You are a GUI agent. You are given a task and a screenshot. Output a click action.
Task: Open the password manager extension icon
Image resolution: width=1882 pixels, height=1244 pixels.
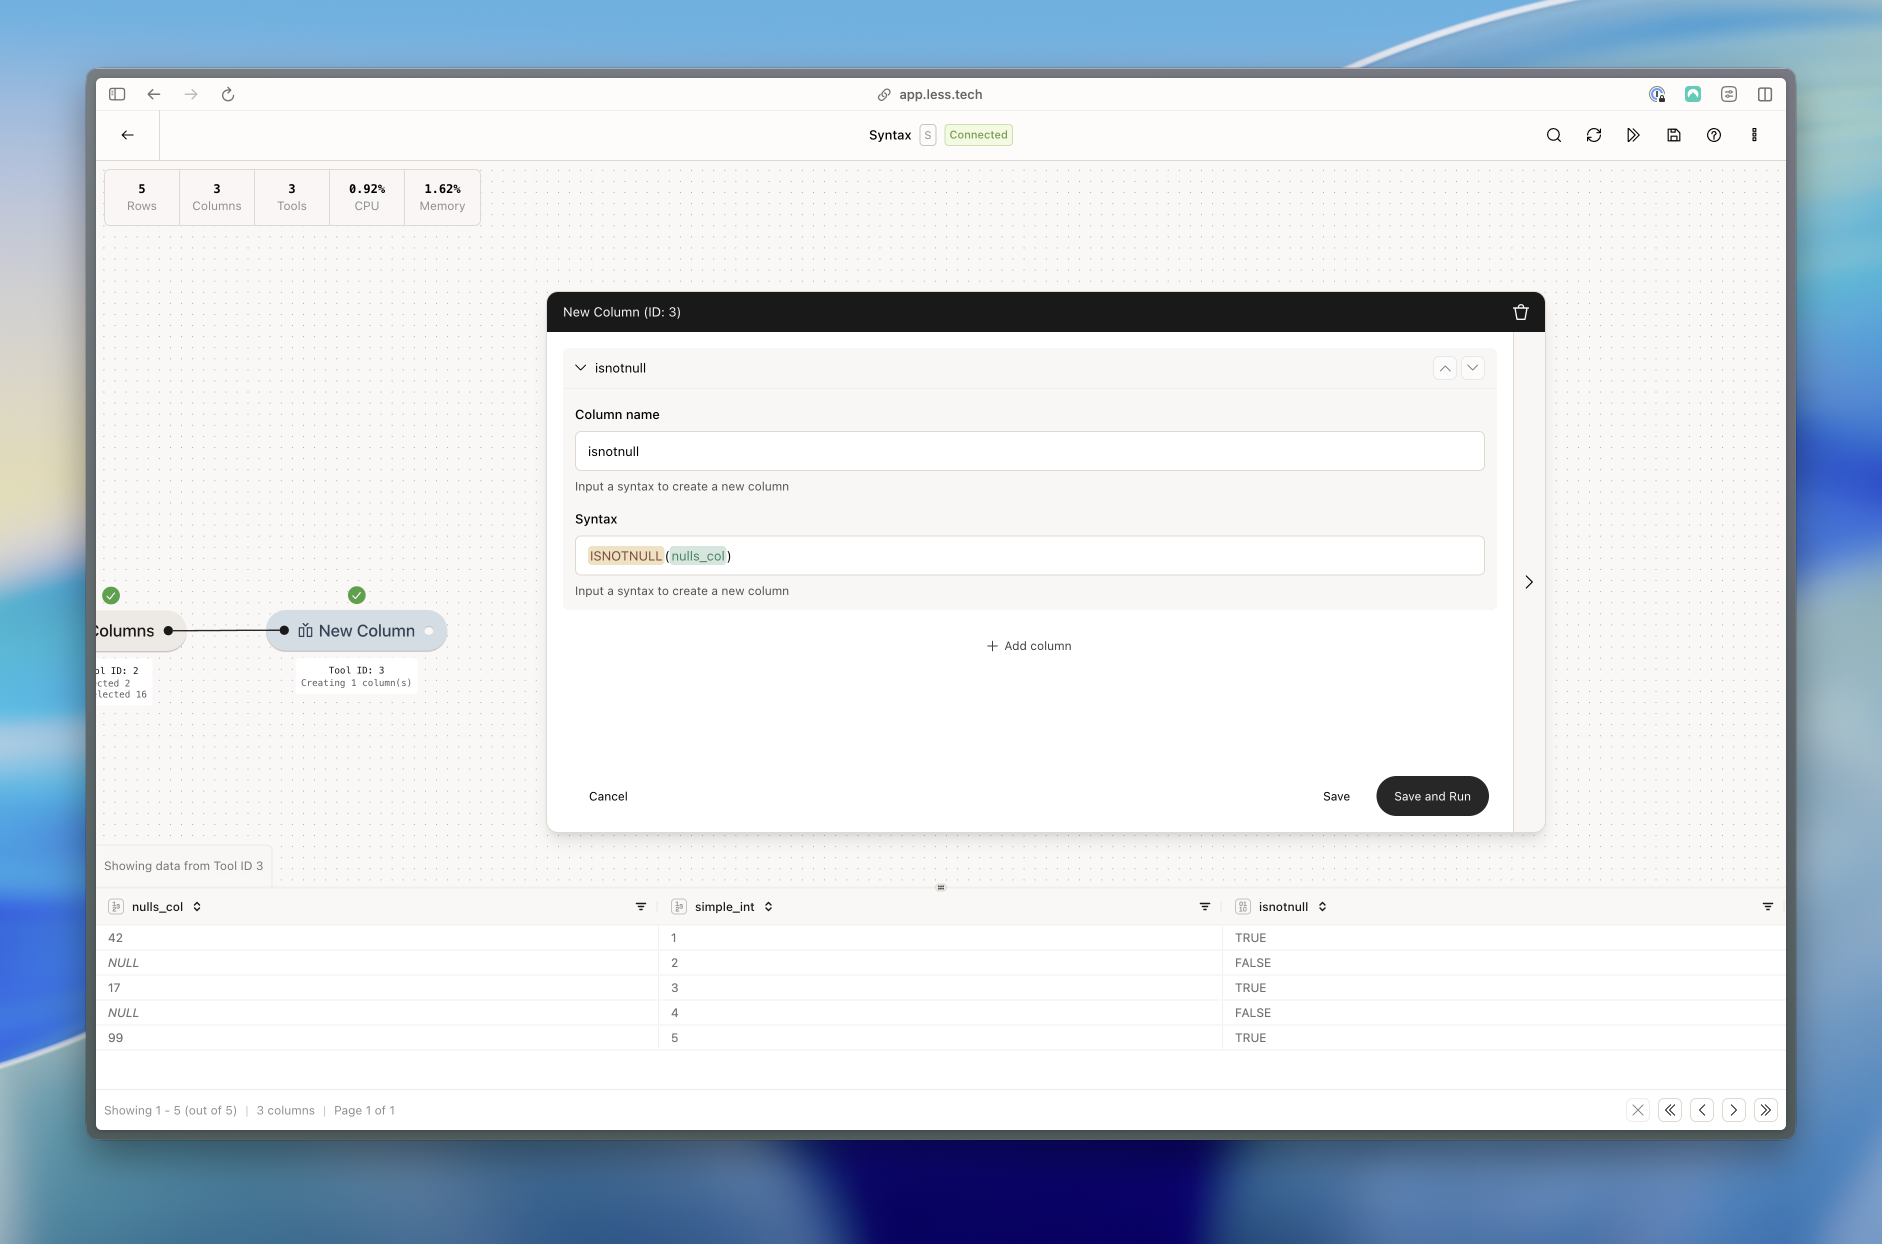pyautogui.click(x=1657, y=94)
